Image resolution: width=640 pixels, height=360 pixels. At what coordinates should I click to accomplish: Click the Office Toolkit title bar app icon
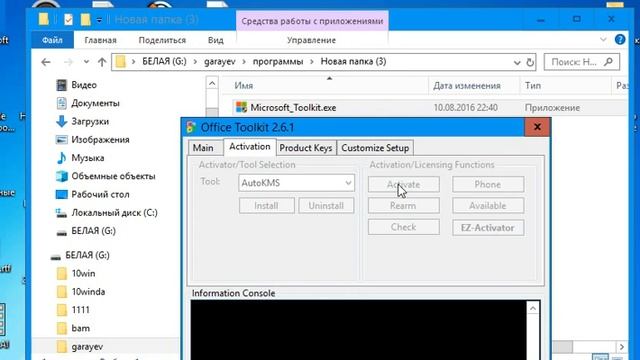tap(191, 127)
